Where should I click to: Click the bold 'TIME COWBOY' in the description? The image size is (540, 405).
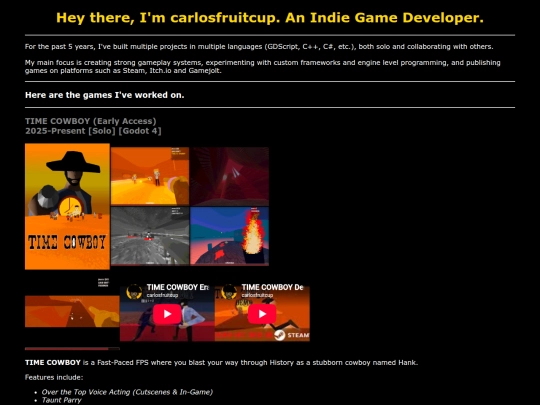53,362
